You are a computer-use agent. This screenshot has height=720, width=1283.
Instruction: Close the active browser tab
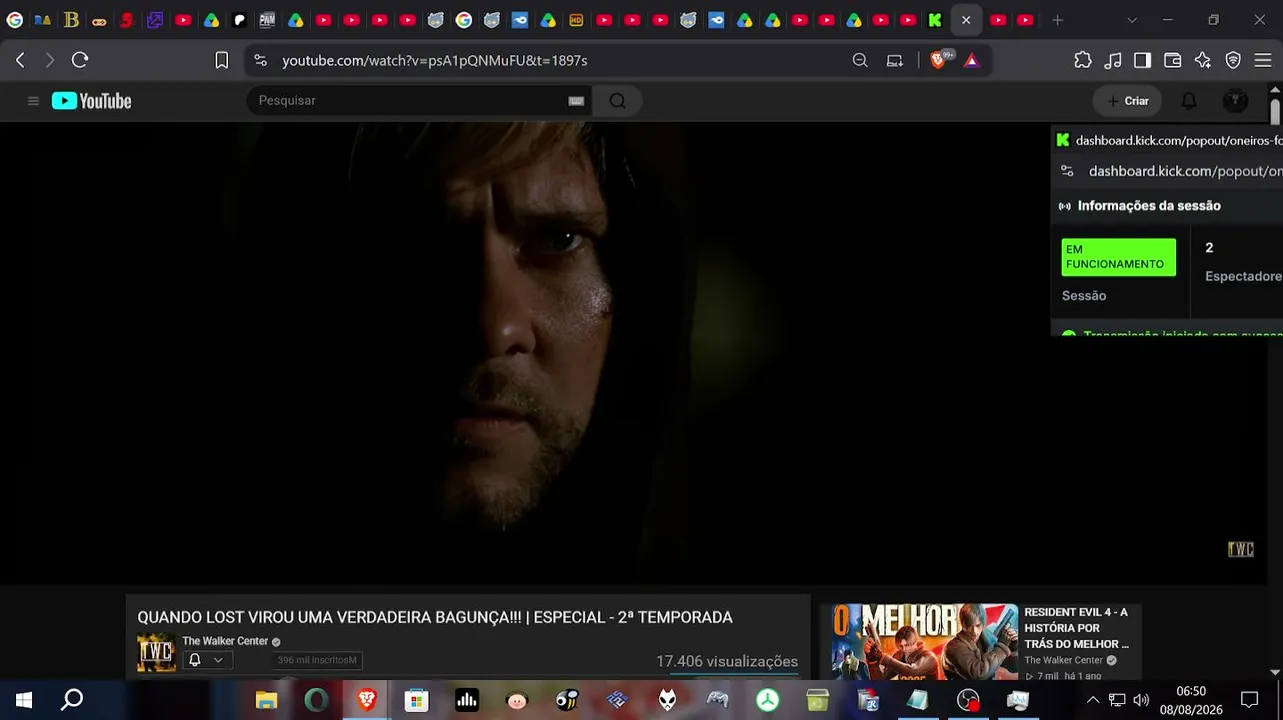coord(966,20)
